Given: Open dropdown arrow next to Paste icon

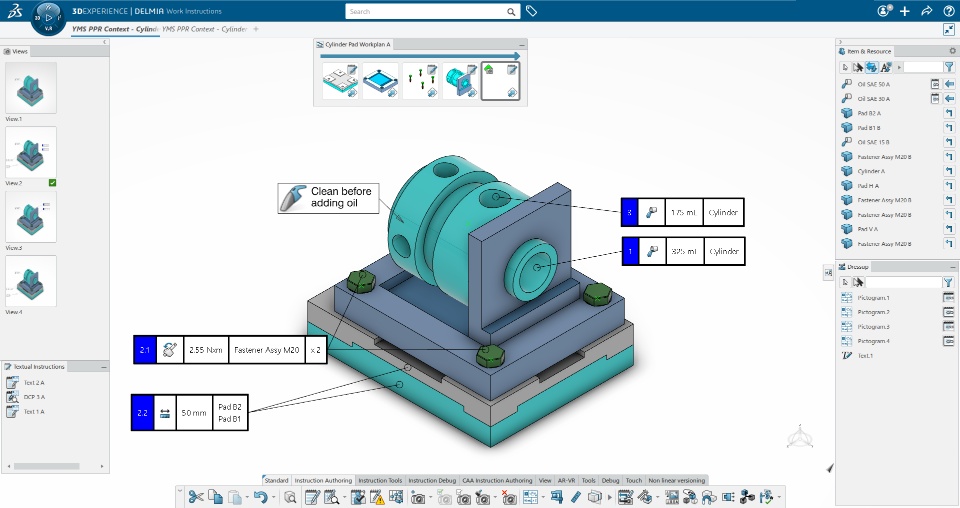Looking at the screenshot, I should (247, 497).
